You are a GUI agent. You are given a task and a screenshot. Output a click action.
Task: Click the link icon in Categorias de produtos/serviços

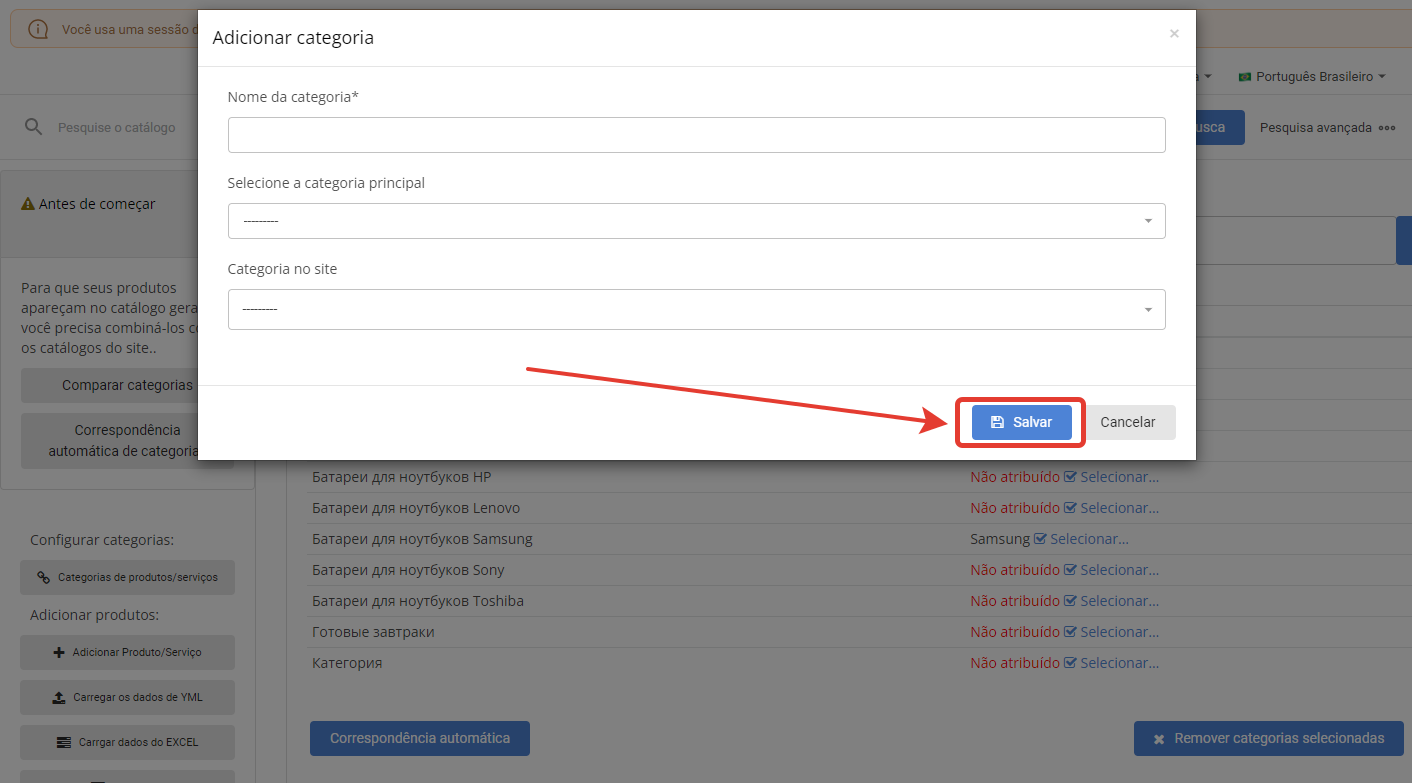pyautogui.click(x=43, y=577)
